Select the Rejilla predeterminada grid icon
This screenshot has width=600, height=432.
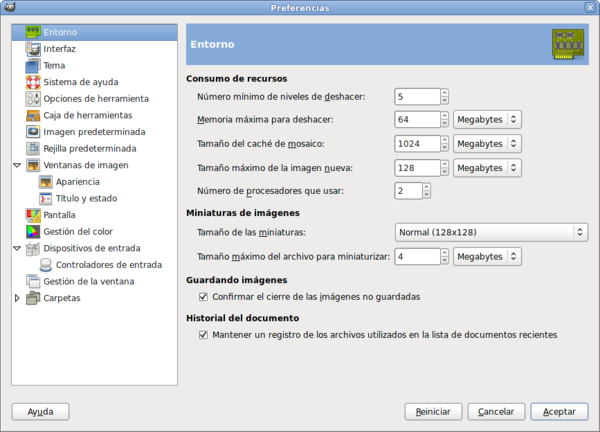33,148
